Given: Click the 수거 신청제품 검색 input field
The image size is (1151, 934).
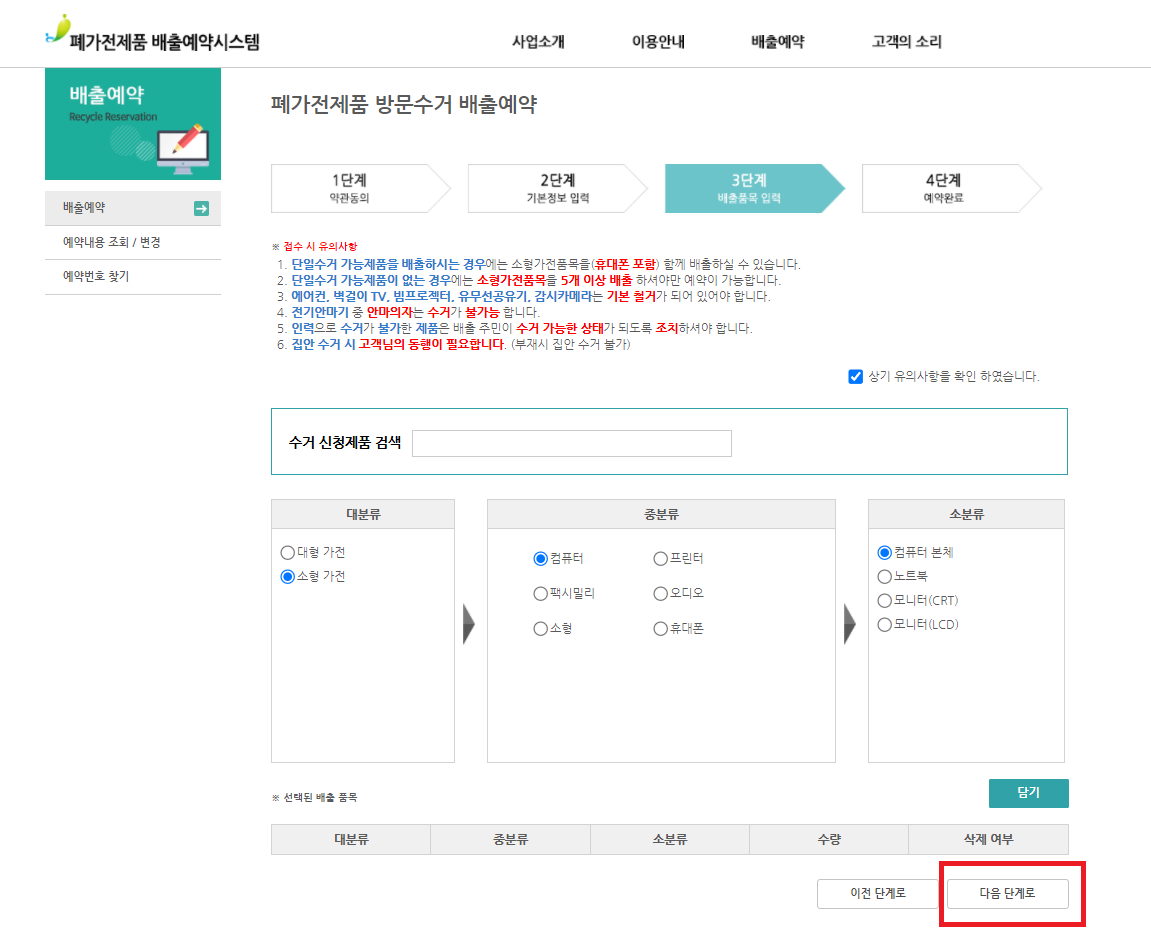Looking at the screenshot, I should (x=572, y=444).
